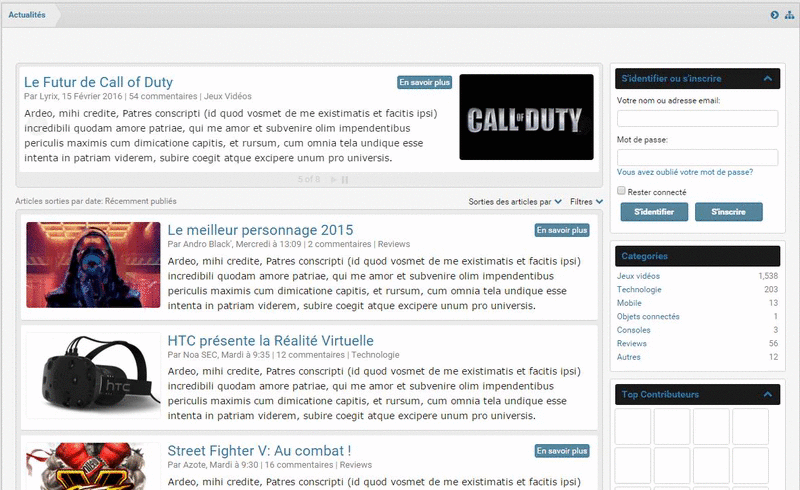Open the Filtres dropdown
Viewport: 800px width, 490px height.
(586, 202)
